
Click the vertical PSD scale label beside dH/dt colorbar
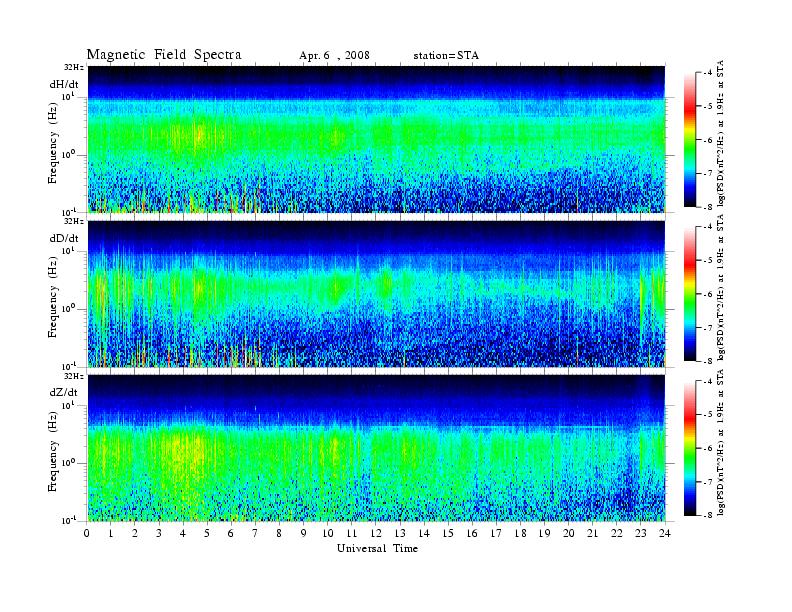click(x=721, y=133)
